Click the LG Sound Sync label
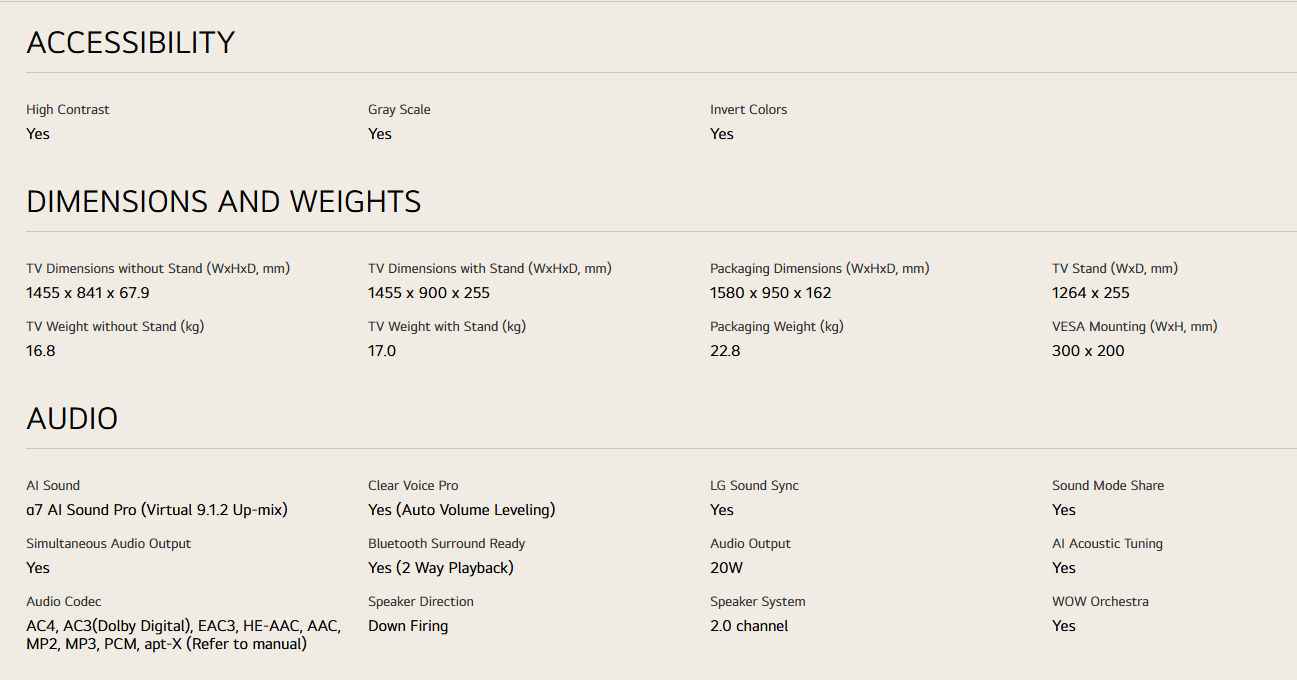1297x680 pixels. pyautogui.click(x=754, y=486)
